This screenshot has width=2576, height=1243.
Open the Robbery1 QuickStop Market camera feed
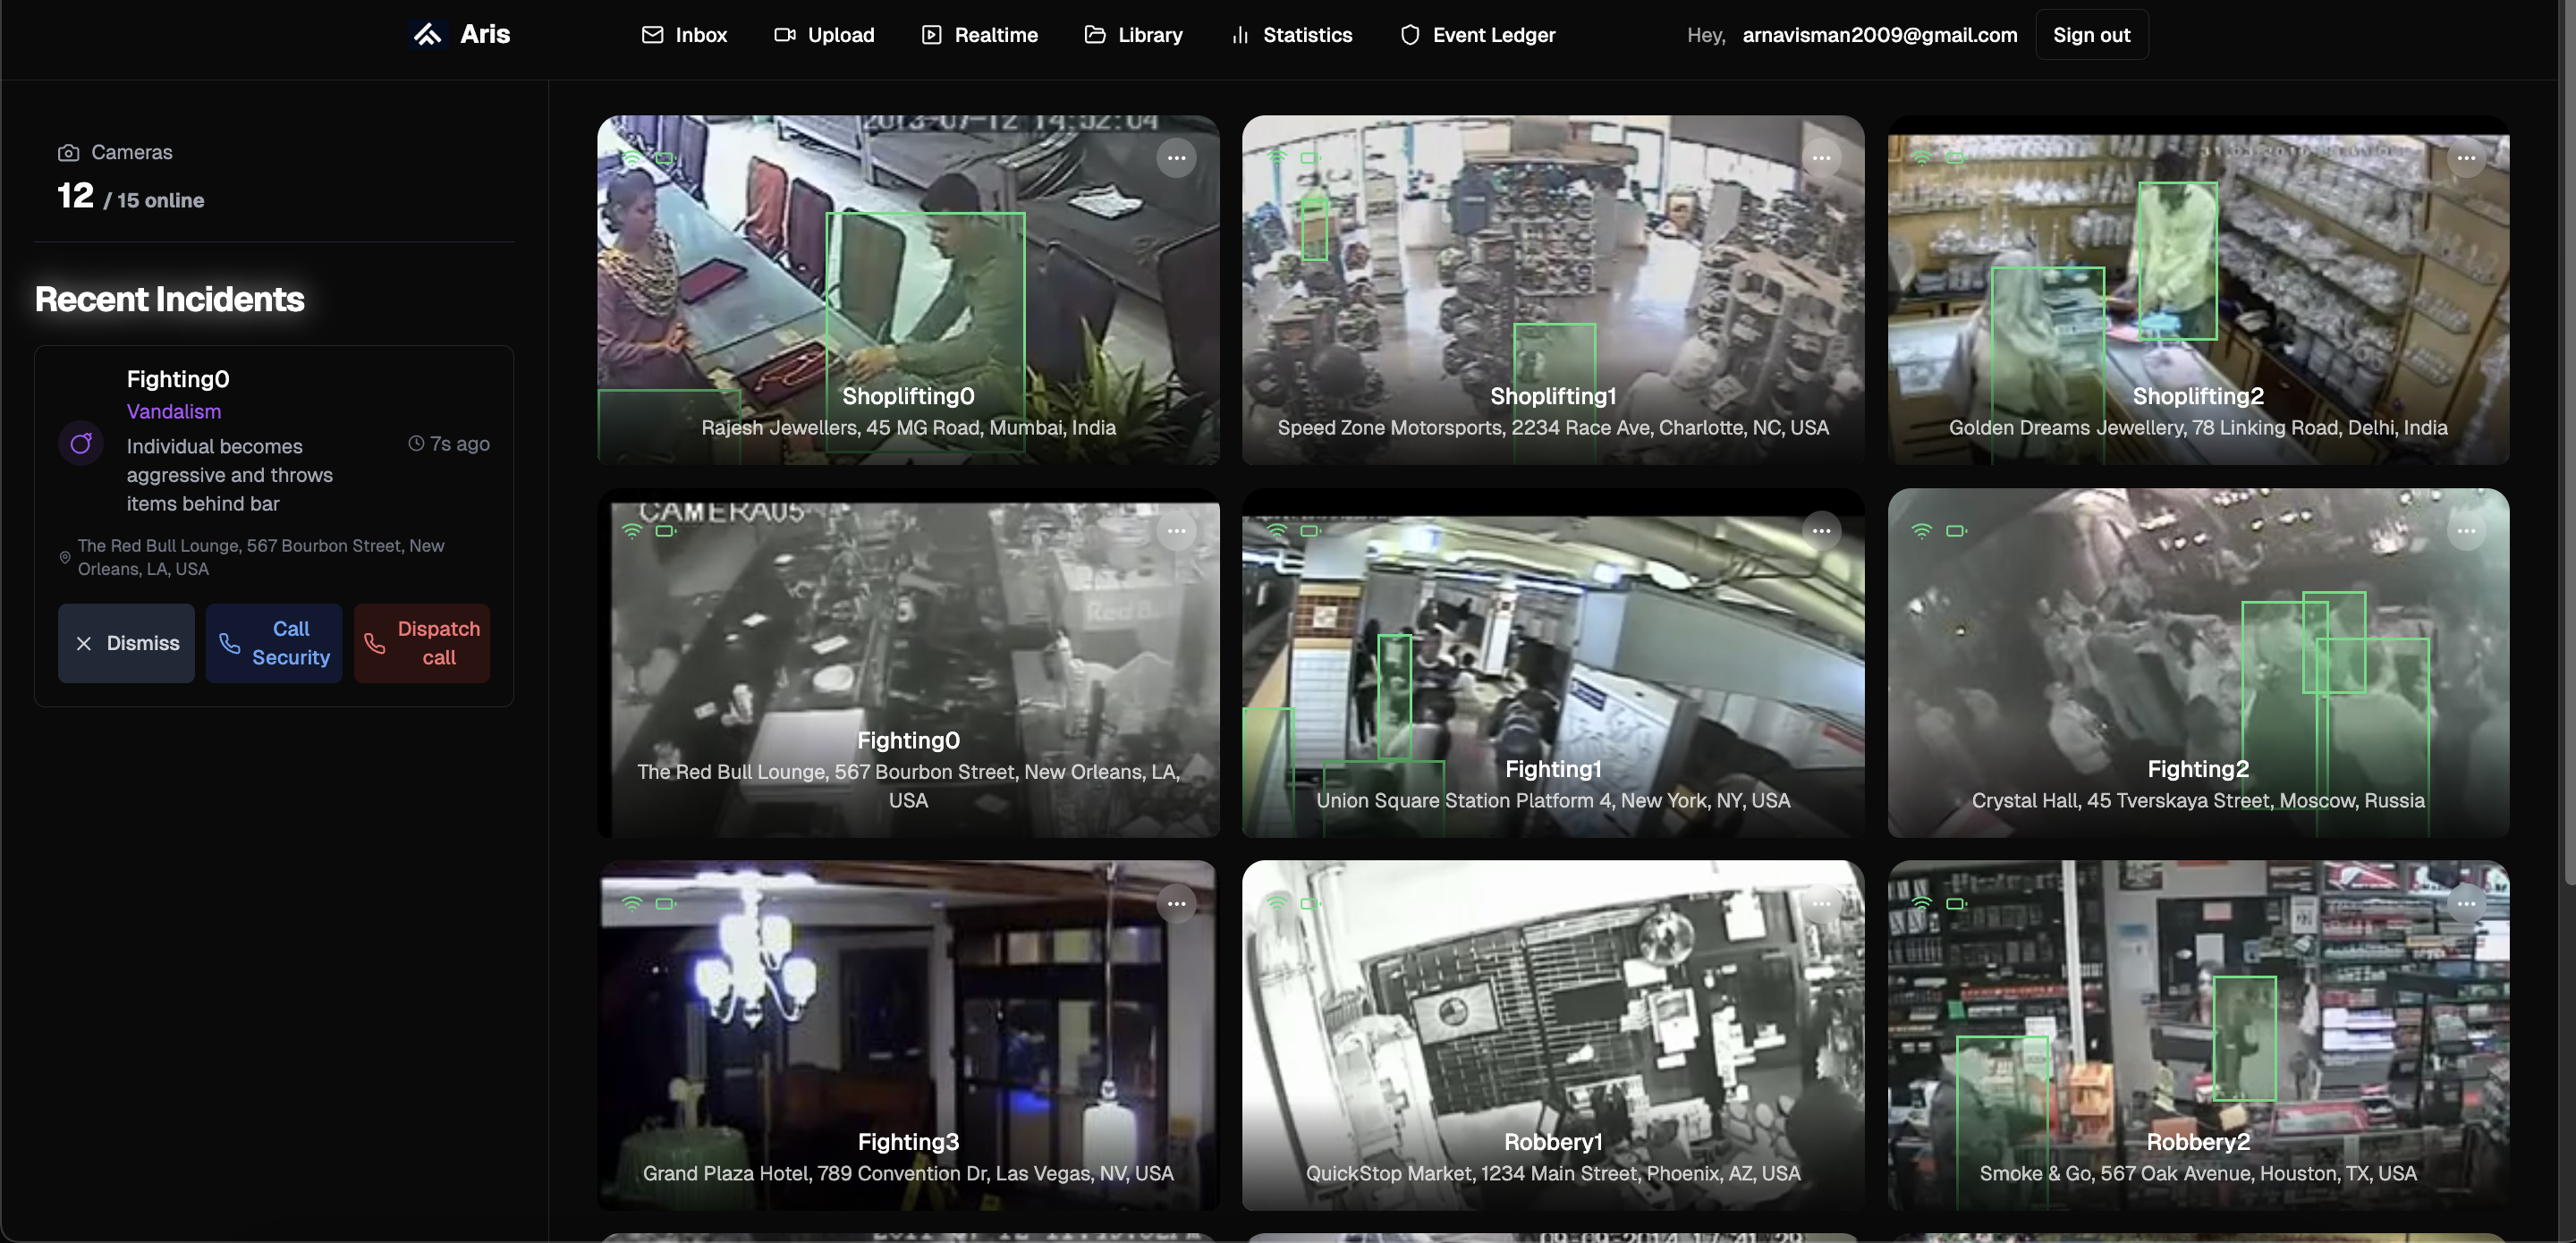[x=1552, y=1034]
